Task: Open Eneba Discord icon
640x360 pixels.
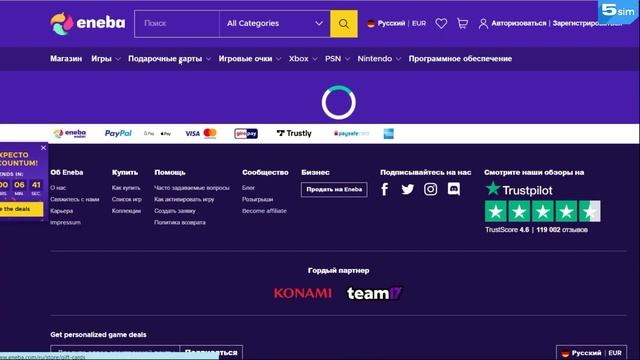Action: coord(453,189)
